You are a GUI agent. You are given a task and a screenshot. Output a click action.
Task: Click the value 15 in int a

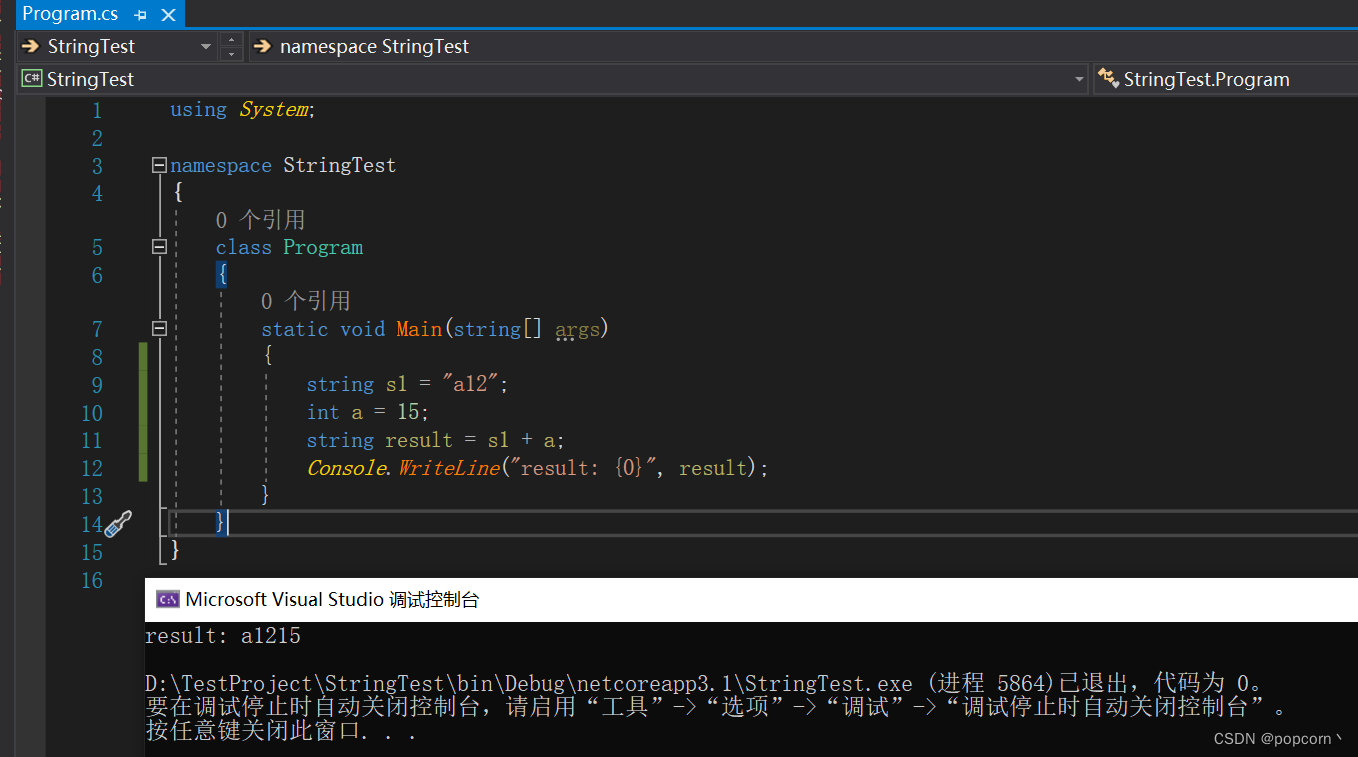click(x=409, y=412)
